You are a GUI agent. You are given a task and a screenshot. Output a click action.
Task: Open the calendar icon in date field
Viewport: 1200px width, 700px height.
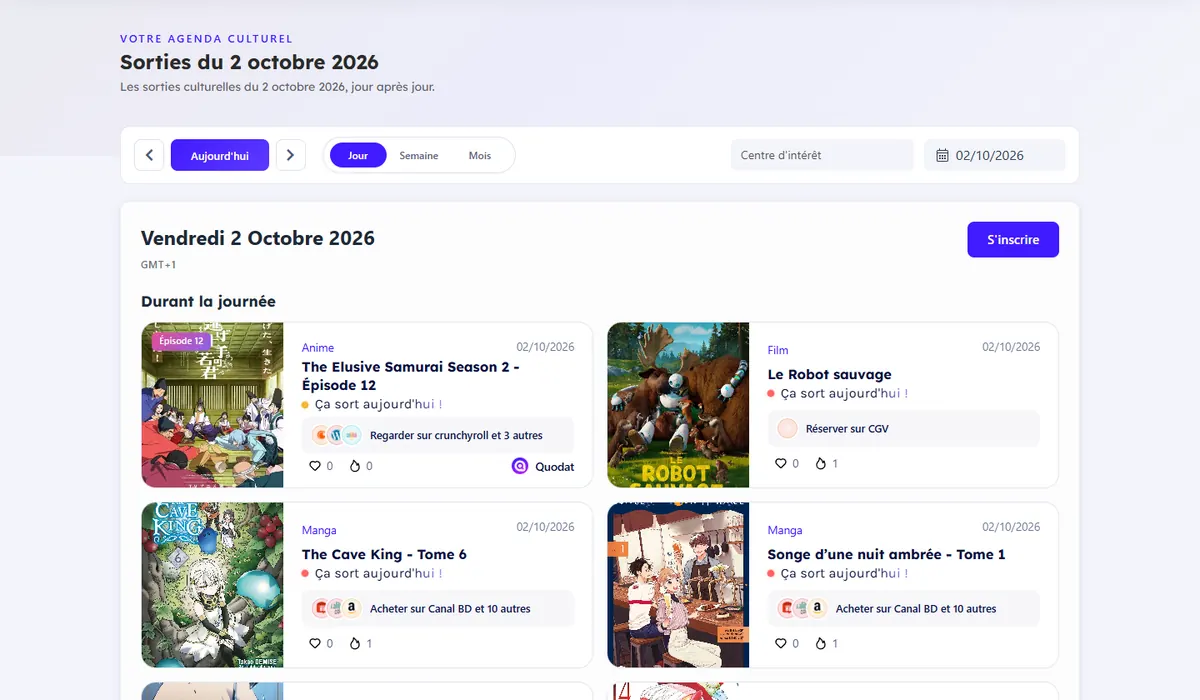point(942,155)
